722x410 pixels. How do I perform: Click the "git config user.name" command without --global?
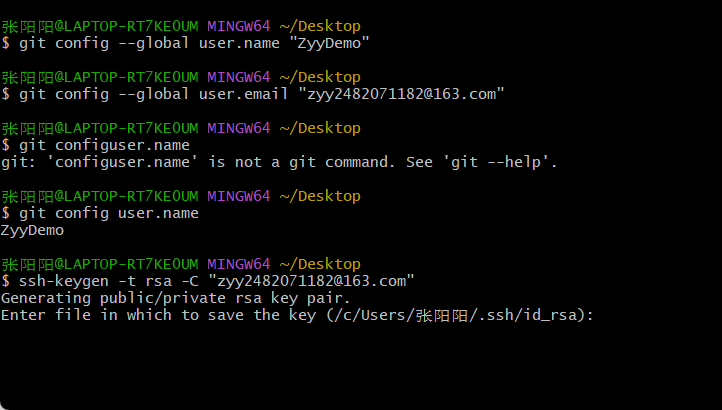(x=107, y=213)
